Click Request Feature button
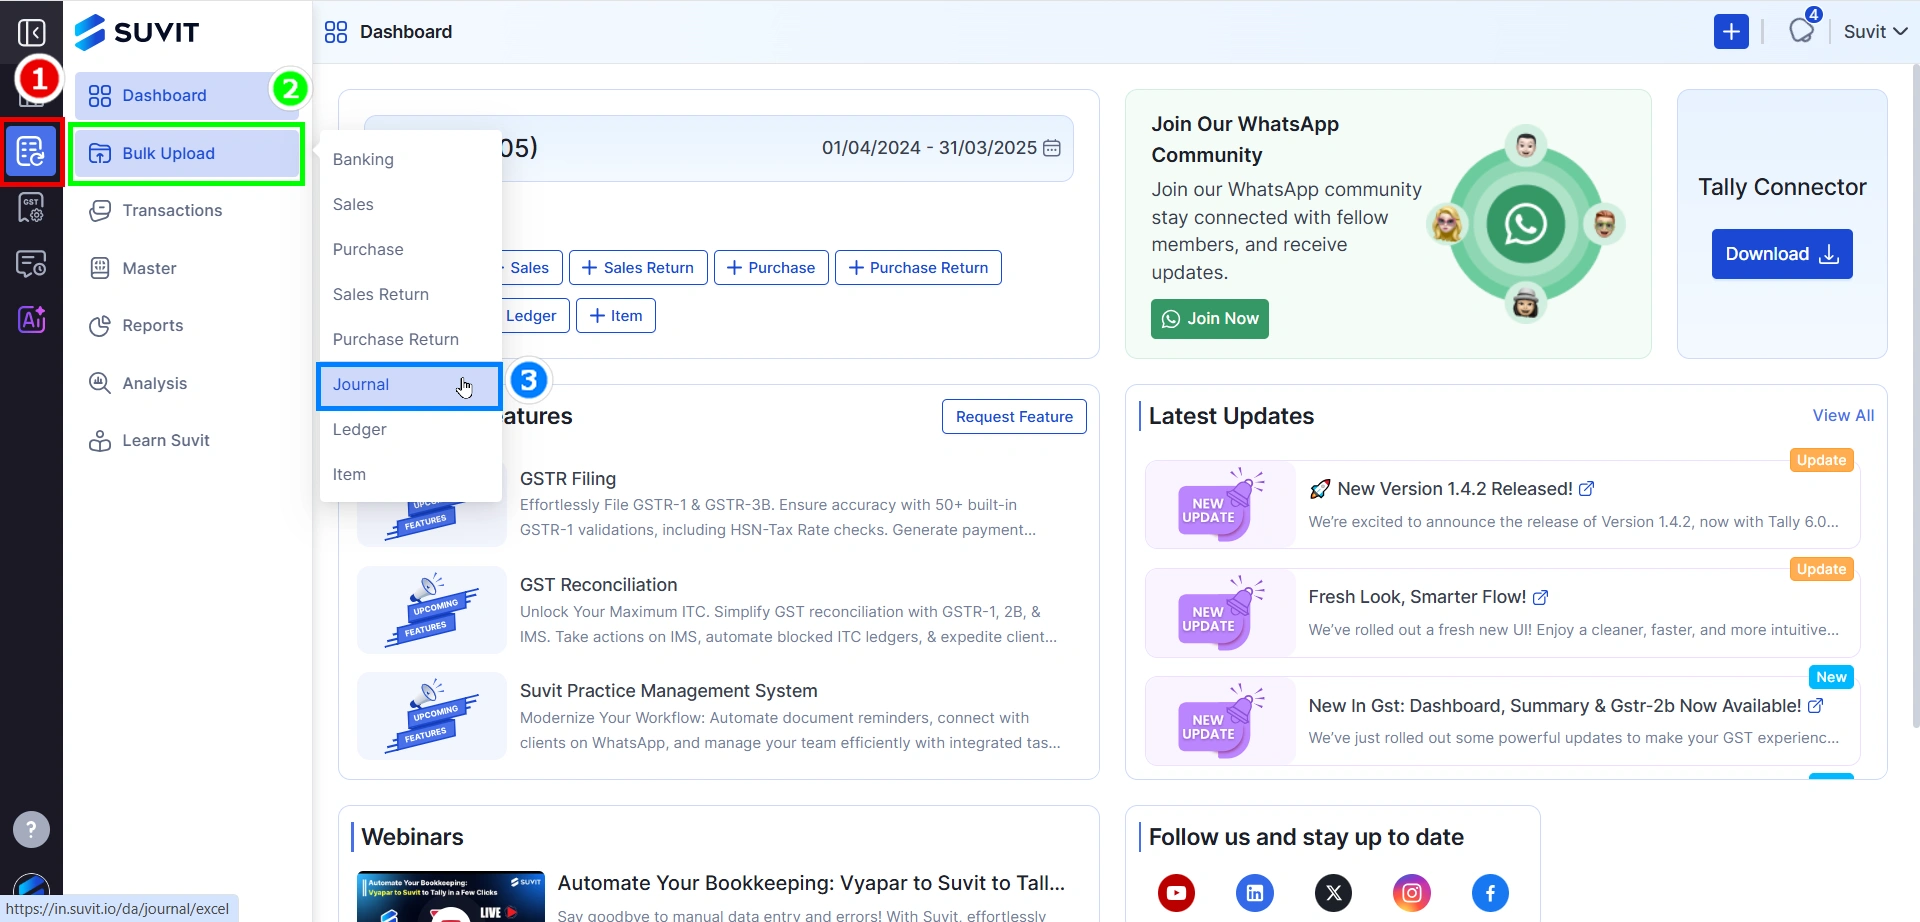The image size is (1920, 922). tap(1014, 417)
